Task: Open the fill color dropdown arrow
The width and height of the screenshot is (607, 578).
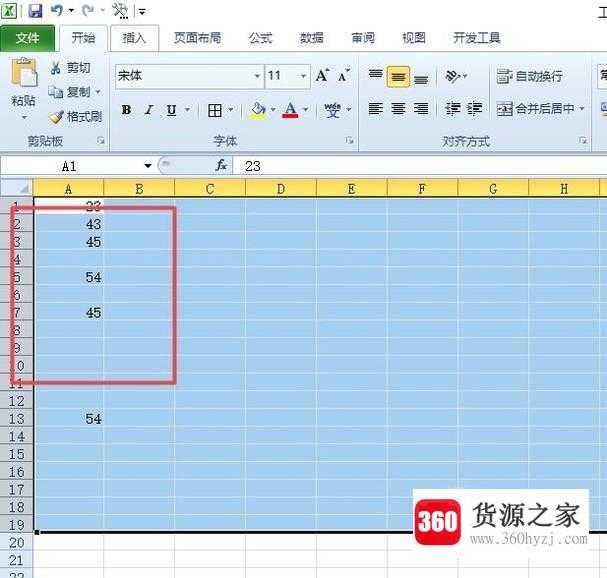Action: [273, 110]
